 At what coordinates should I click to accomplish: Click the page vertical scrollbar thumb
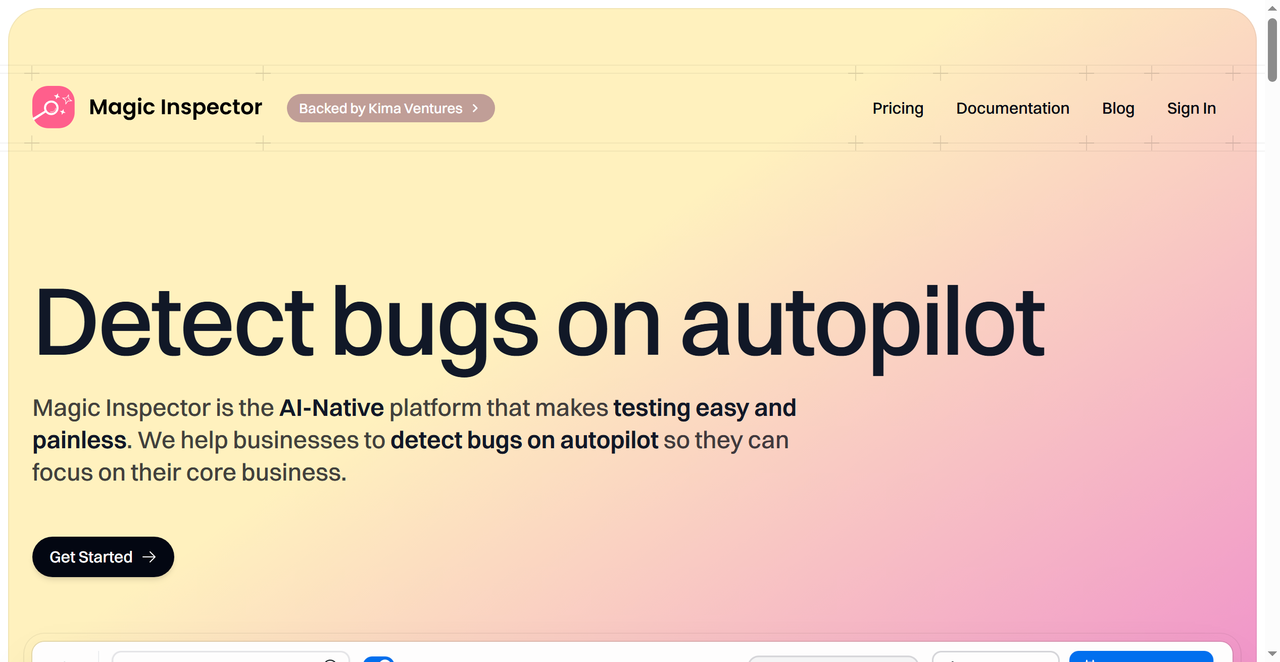tap(1272, 48)
